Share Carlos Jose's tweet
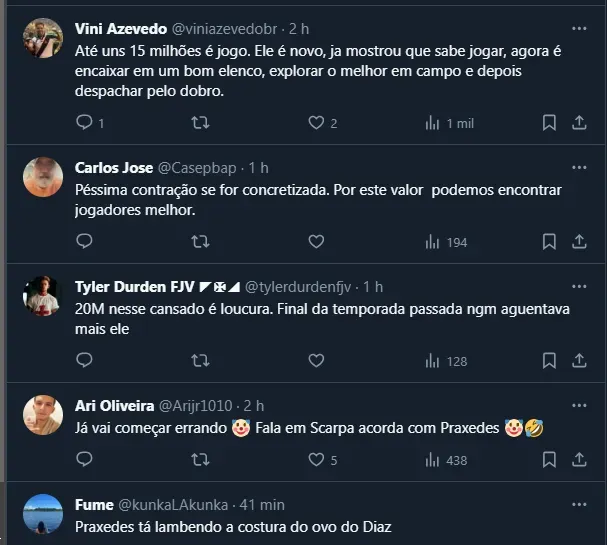Image resolution: width=607 pixels, height=545 pixels. point(579,241)
